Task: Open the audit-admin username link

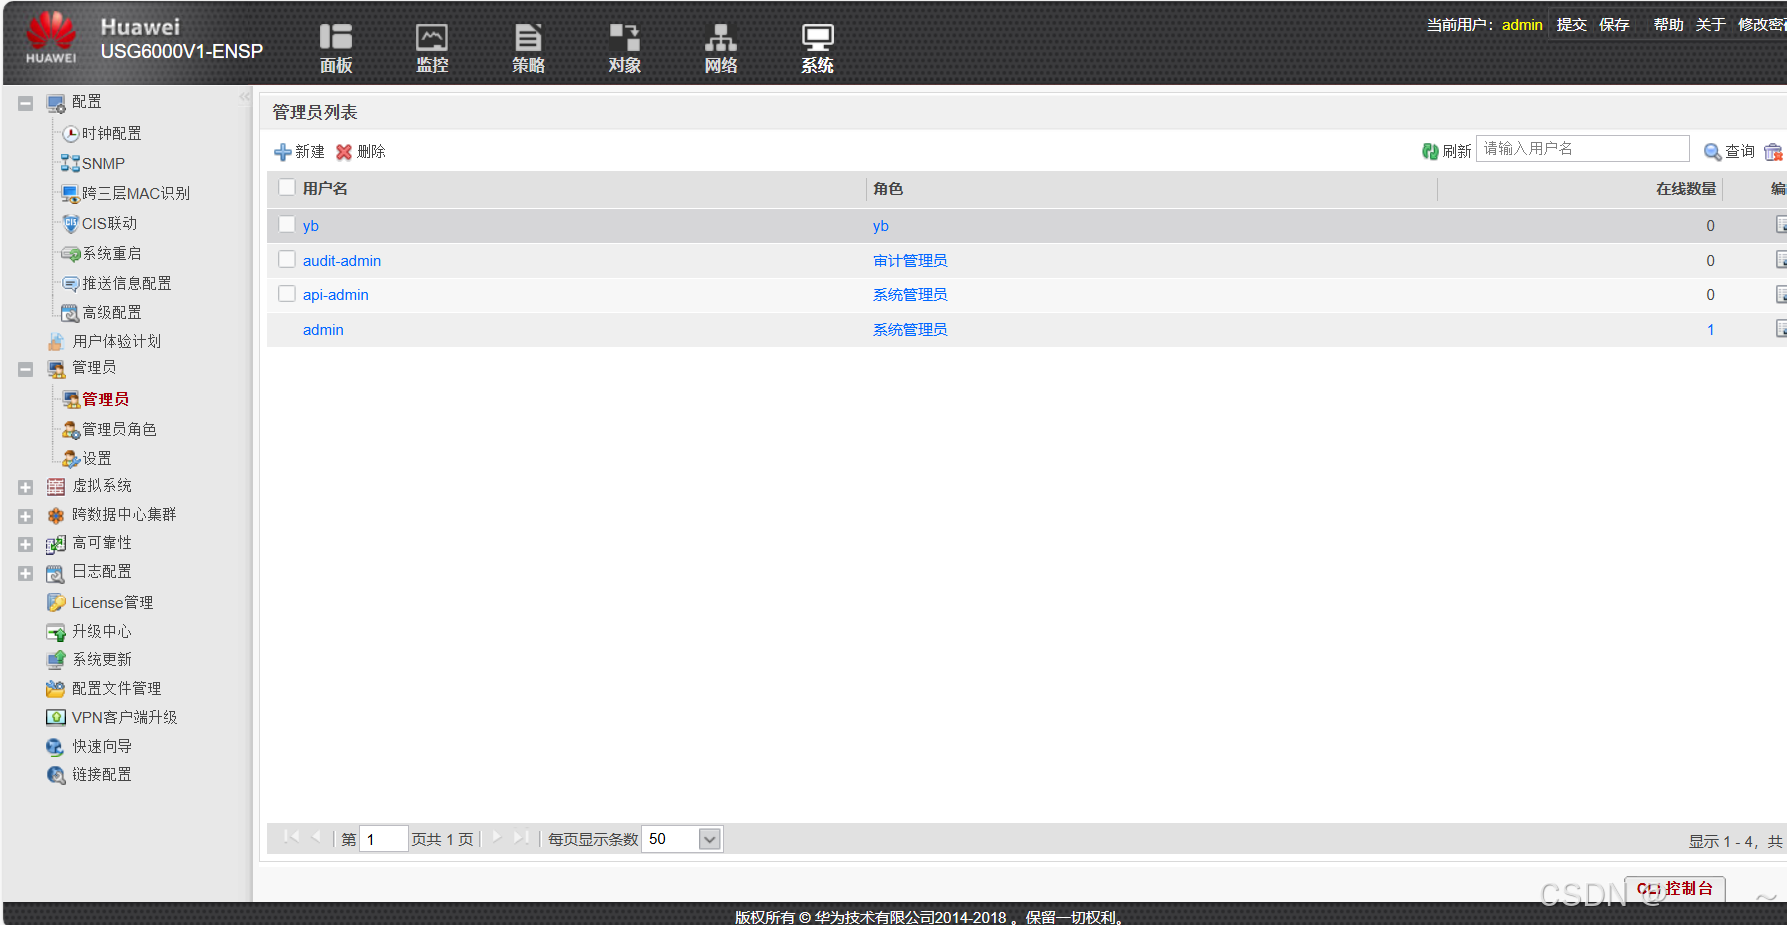Action: tap(342, 260)
